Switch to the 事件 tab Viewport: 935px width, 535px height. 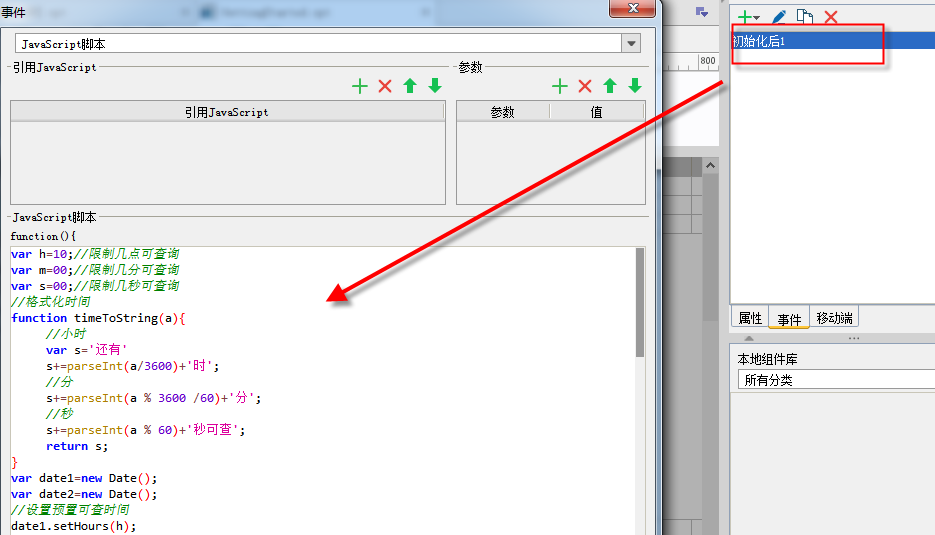click(789, 318)
